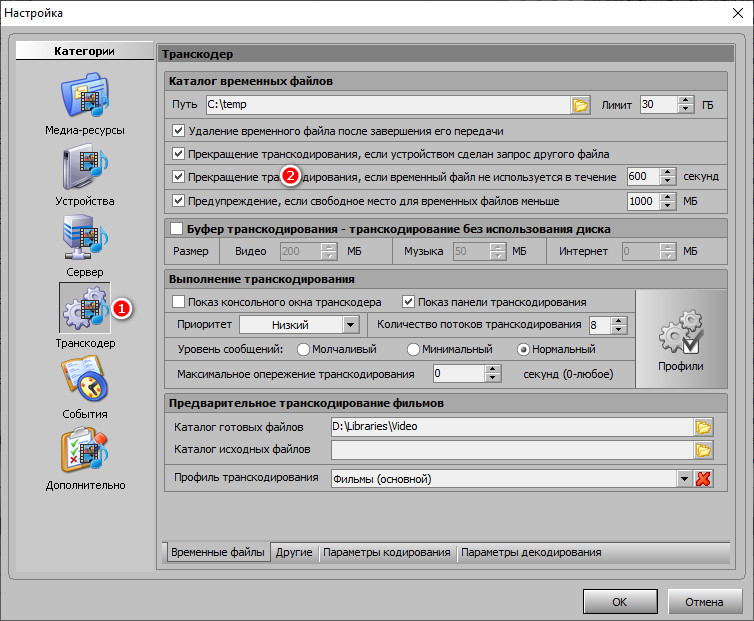Expand the Профиль транскодирования dropdown
This screenshot has height=621, width=754.
tap(684, 478)
